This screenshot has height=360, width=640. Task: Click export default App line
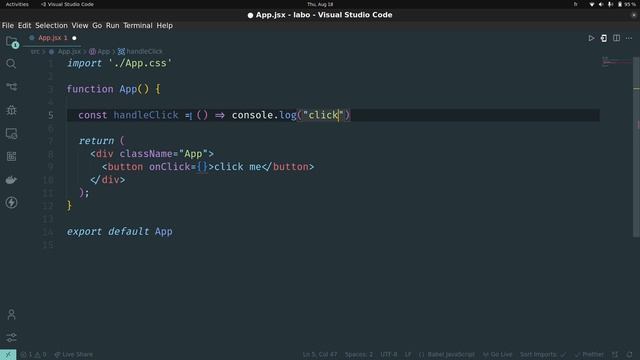point(119,231)
